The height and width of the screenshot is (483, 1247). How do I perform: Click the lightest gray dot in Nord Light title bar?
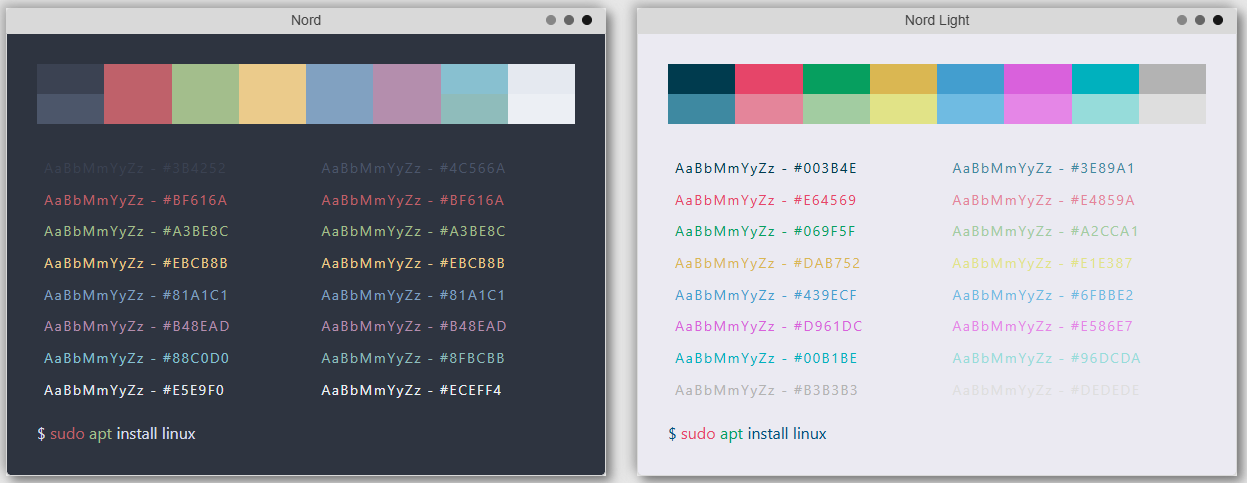[1182, 20]
